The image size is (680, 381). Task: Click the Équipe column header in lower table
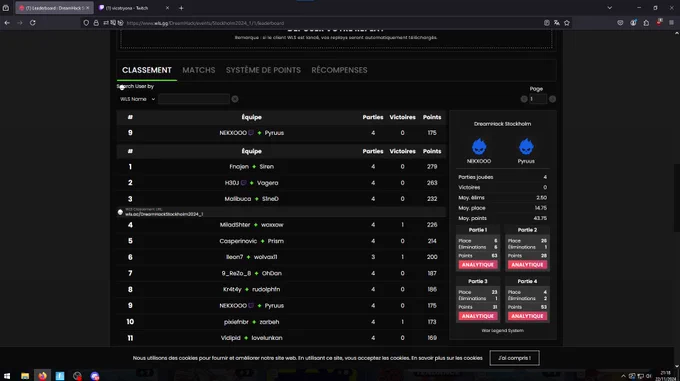[252, 151]
